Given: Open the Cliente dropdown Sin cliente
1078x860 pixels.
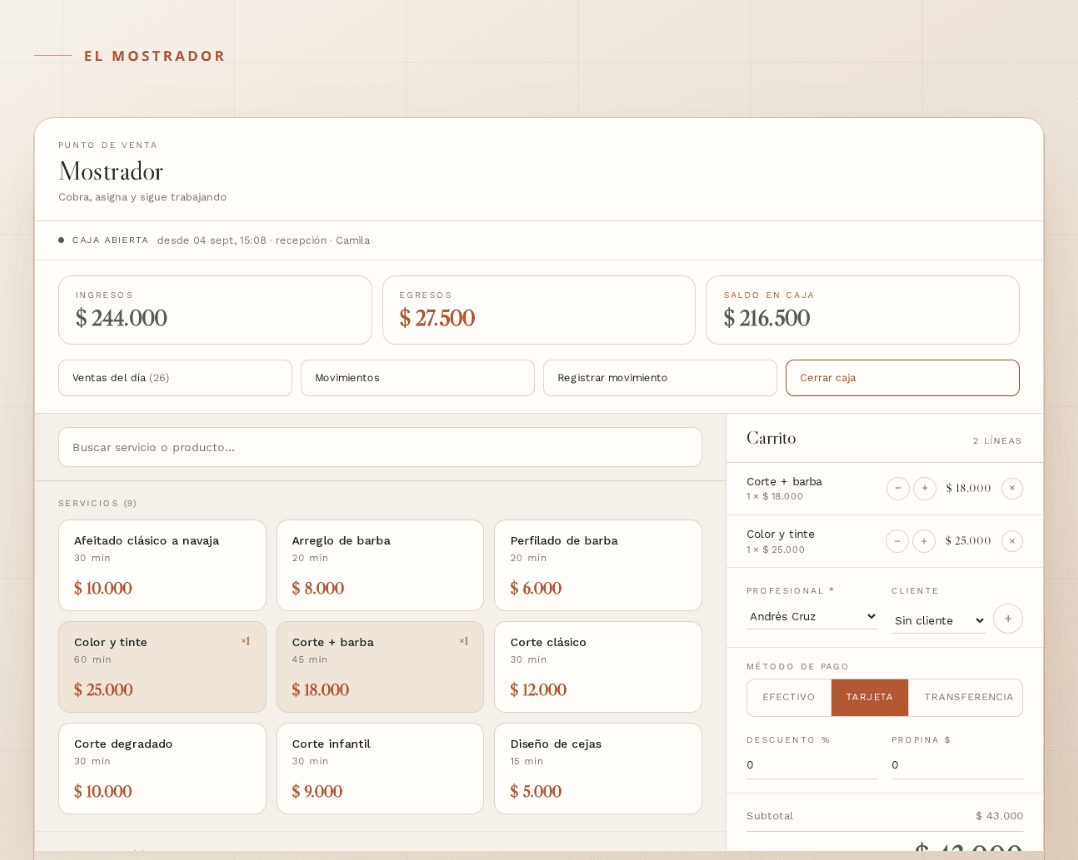Looking at the screenshot, I should [938, 620].
